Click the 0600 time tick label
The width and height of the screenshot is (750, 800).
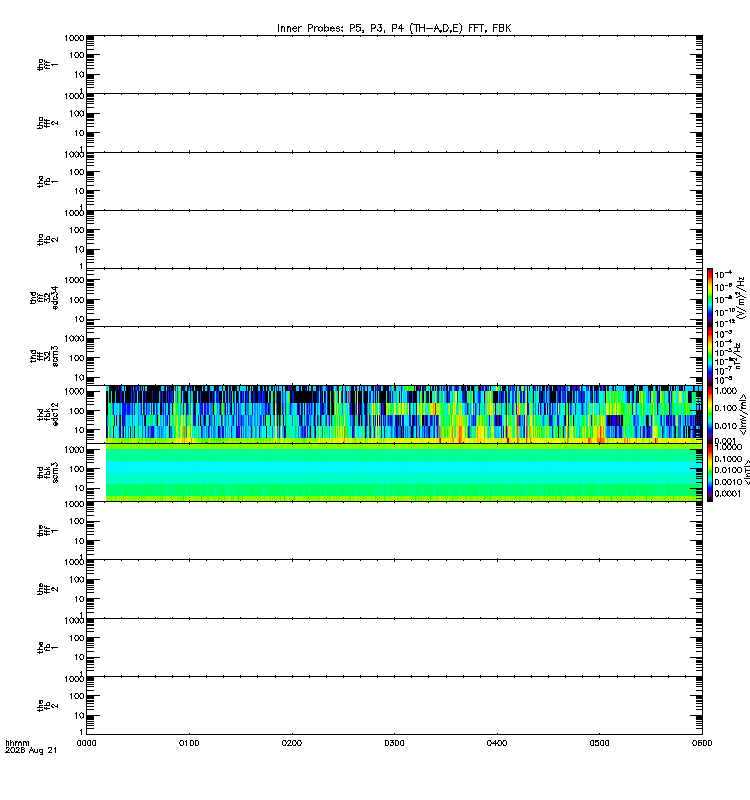click(x=702, y=743)
